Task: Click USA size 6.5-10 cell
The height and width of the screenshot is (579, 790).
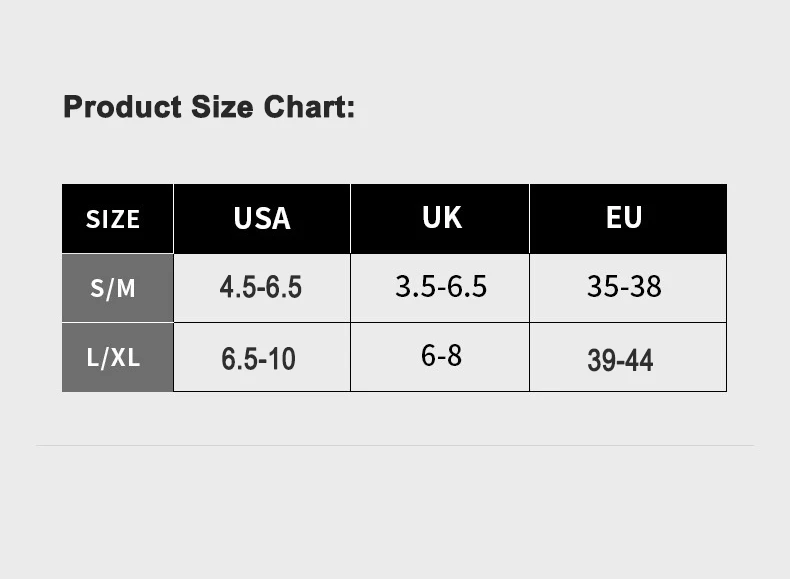Action: coord(259,359)
